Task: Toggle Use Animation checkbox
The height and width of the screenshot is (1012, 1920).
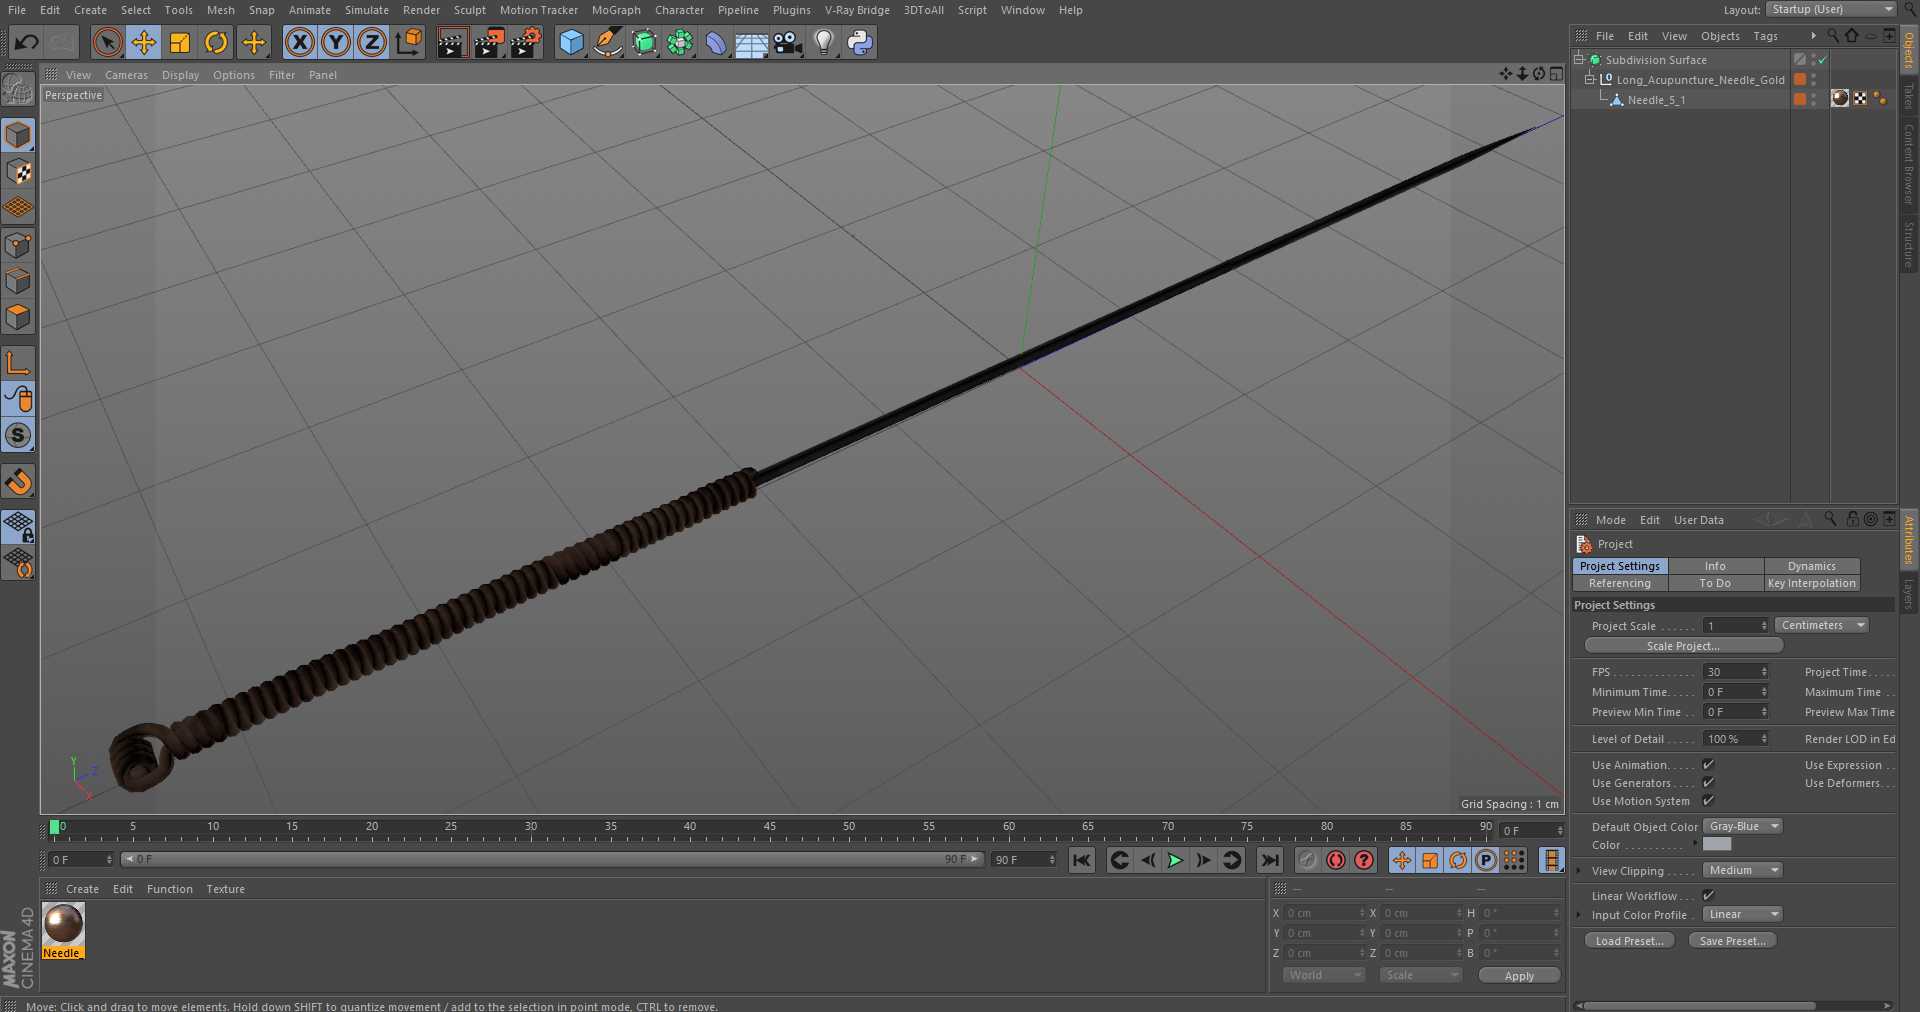Action: (x=1708, y=764)
